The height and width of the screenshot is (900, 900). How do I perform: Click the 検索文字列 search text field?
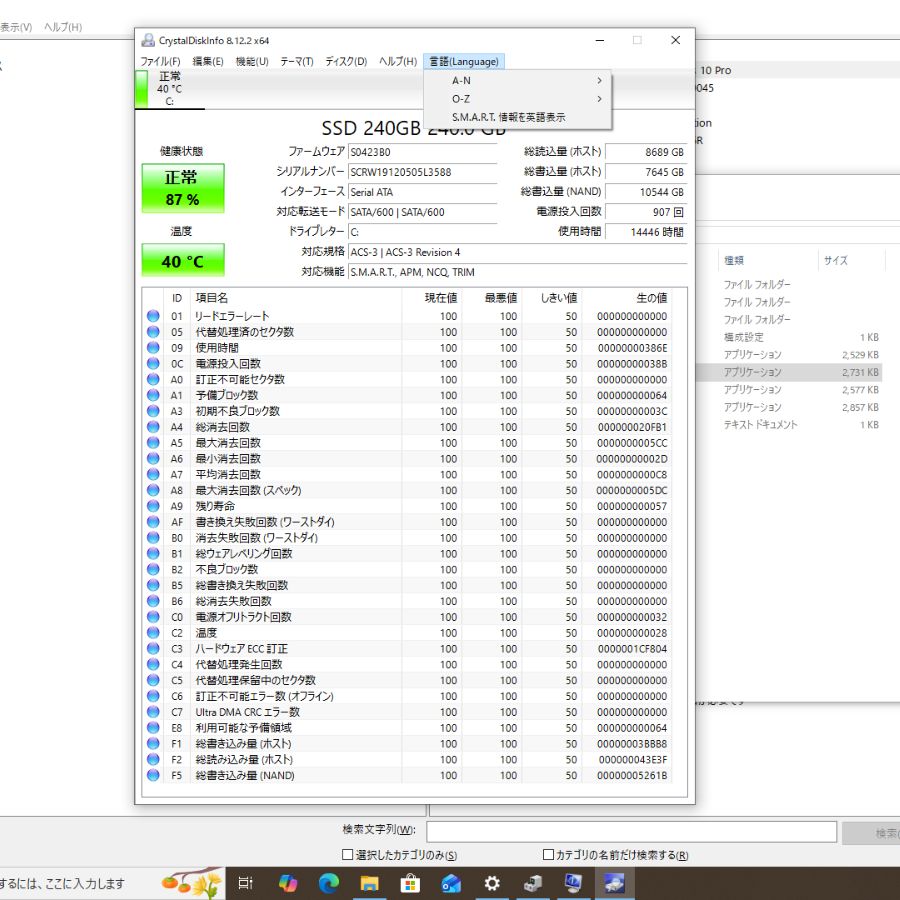point(631,832)
